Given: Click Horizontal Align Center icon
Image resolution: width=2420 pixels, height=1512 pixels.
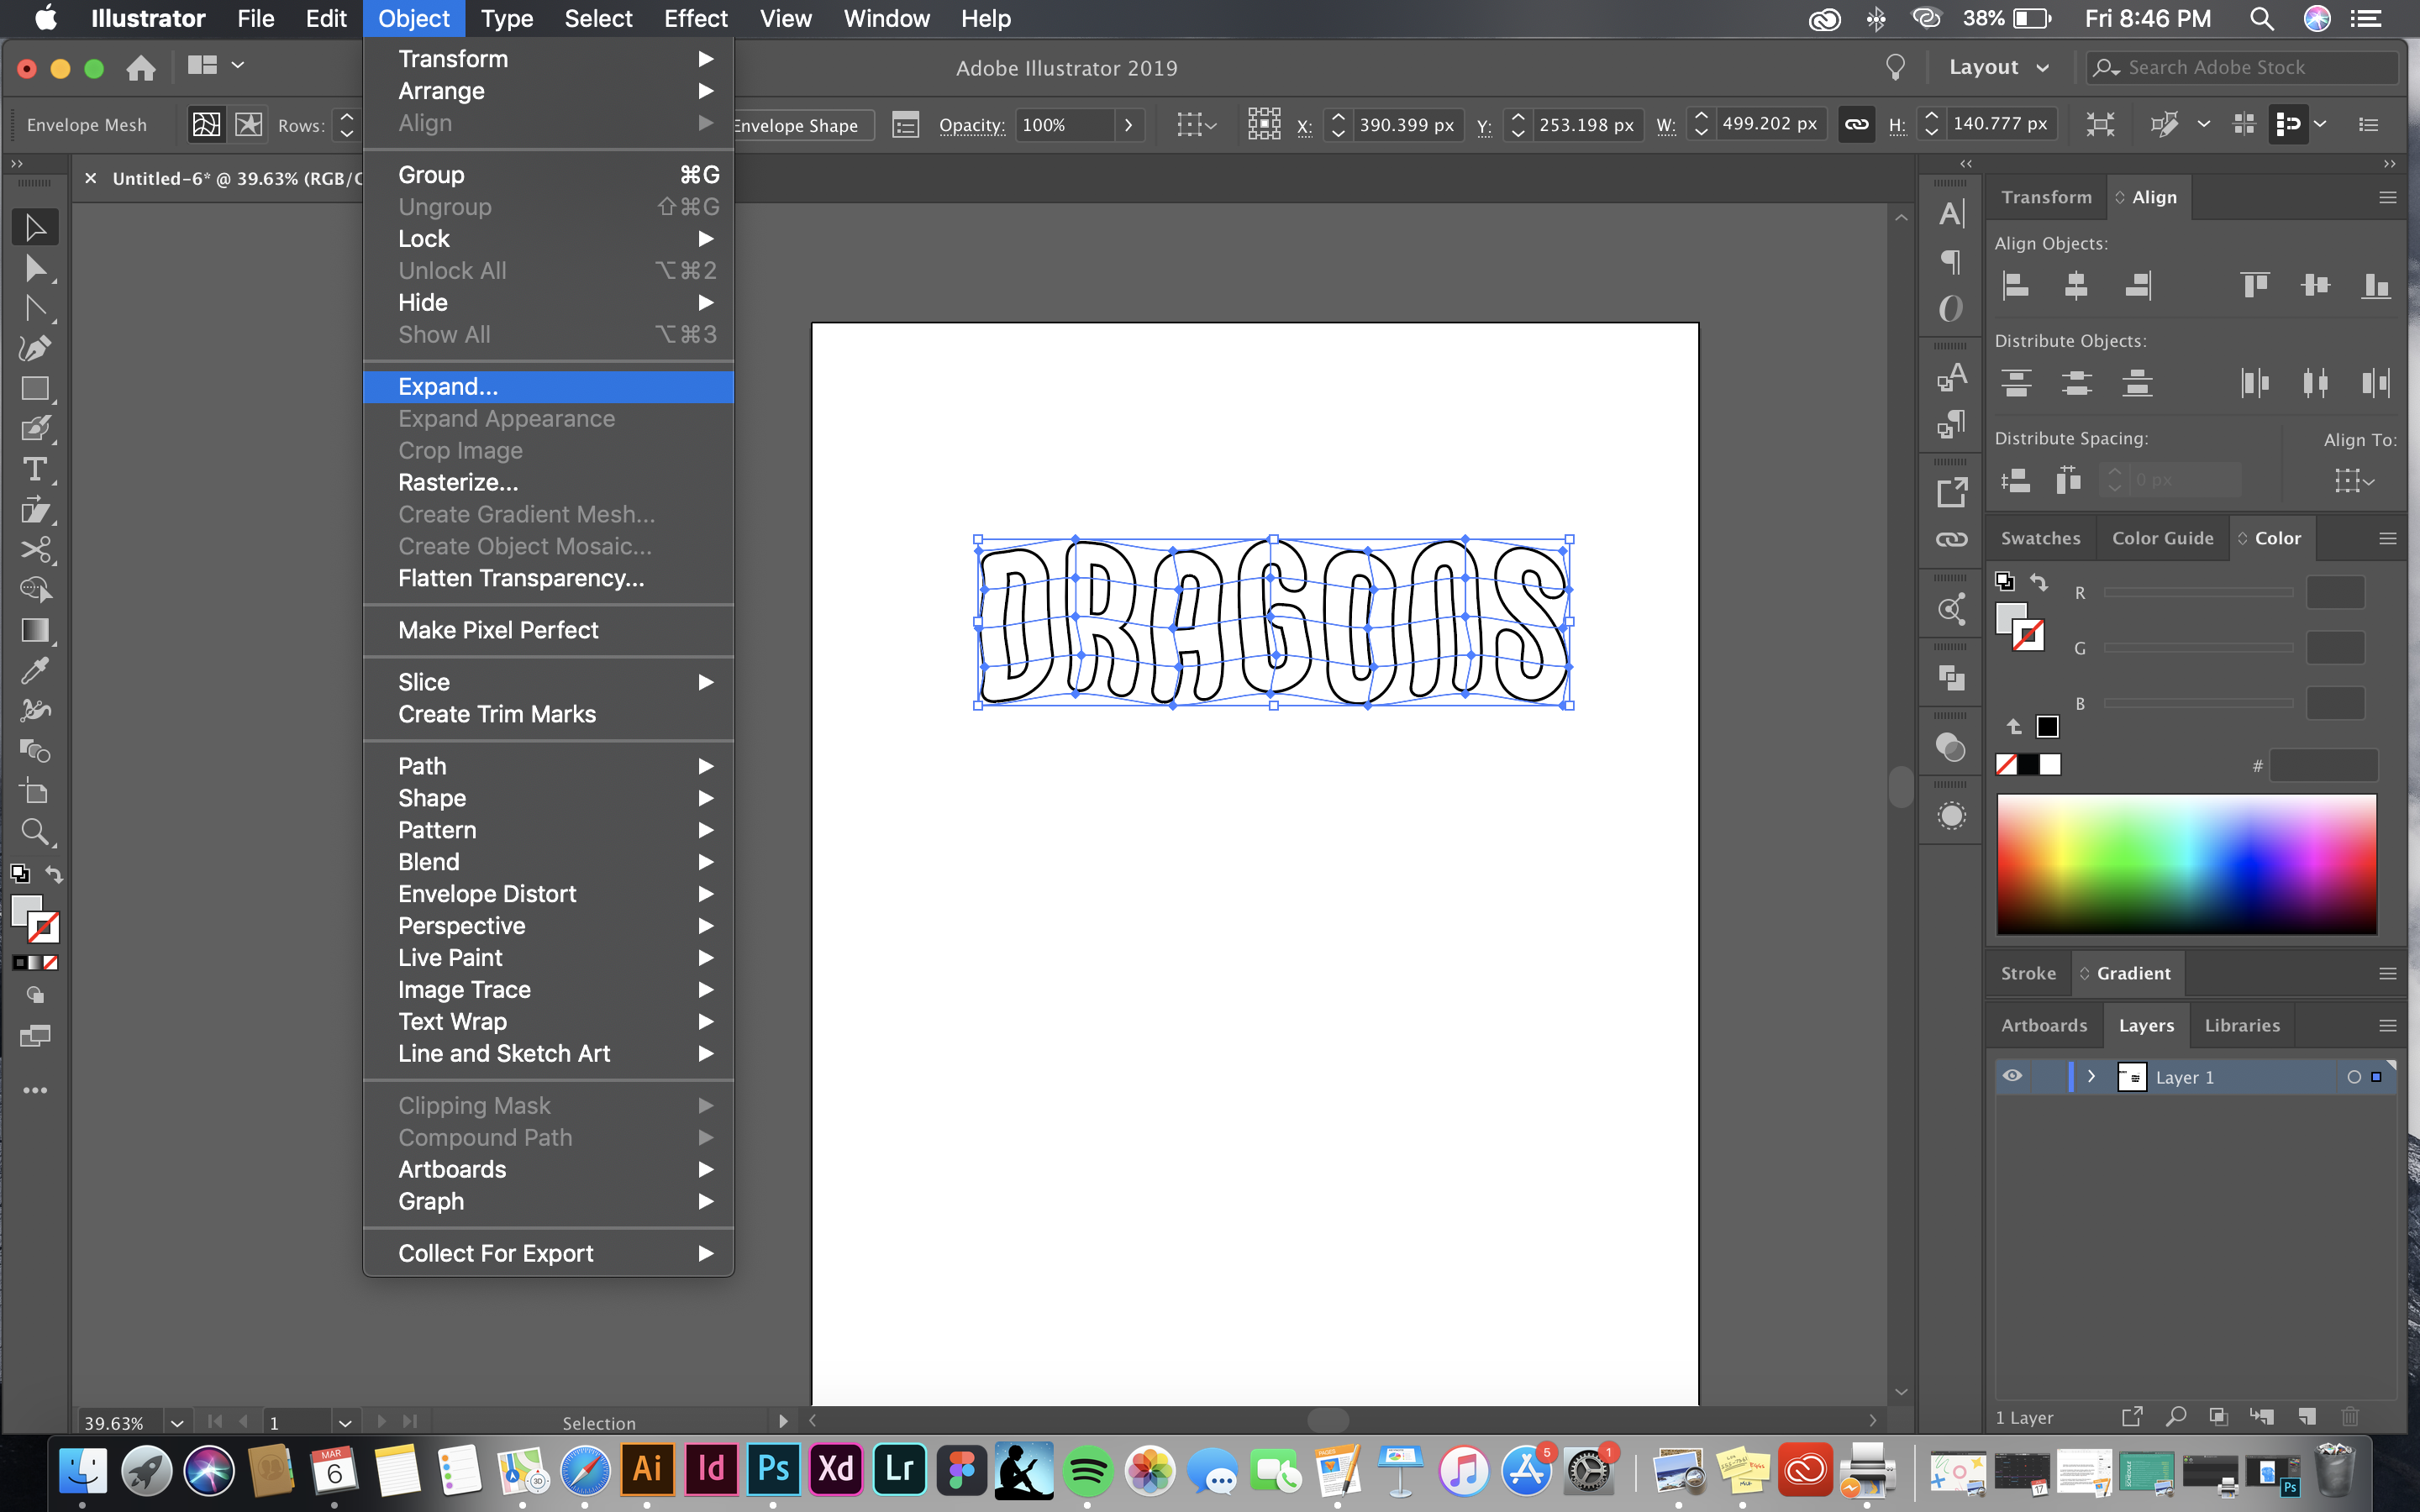Looking at the screenshot, I should click(x=2076, y=286).
